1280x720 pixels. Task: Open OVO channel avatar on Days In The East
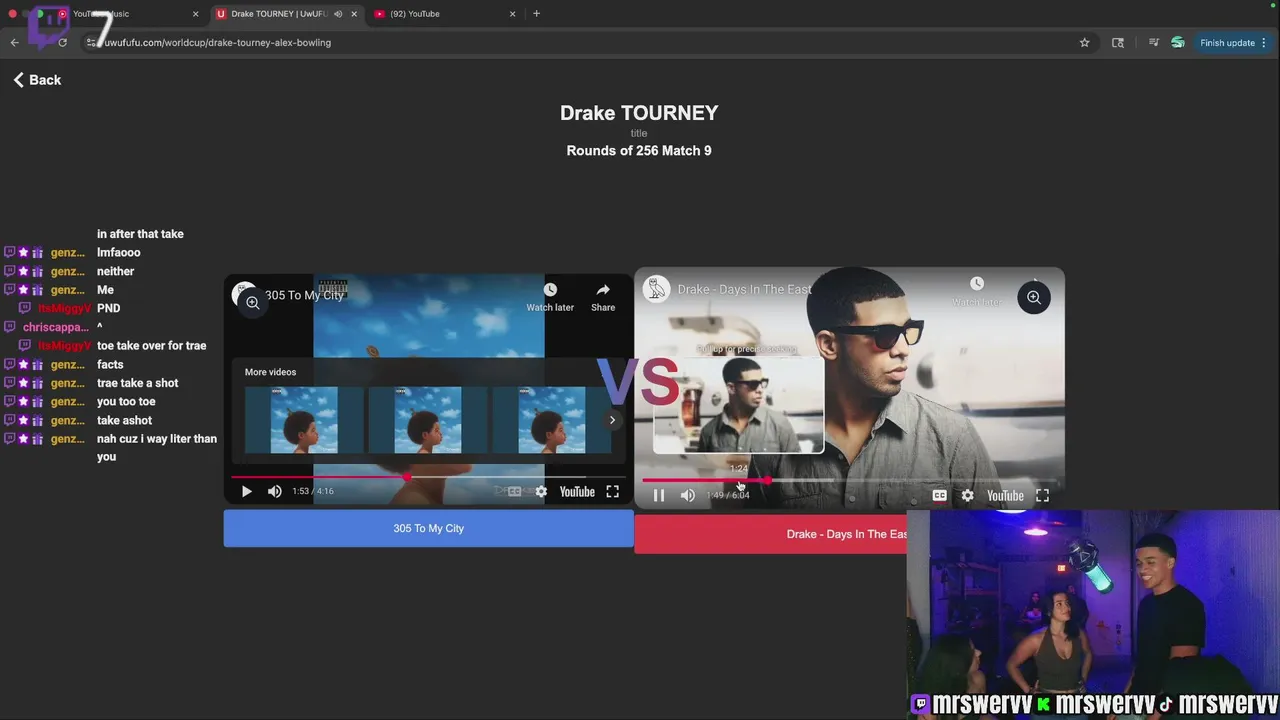pyautogui.click(x=657, y=289)
